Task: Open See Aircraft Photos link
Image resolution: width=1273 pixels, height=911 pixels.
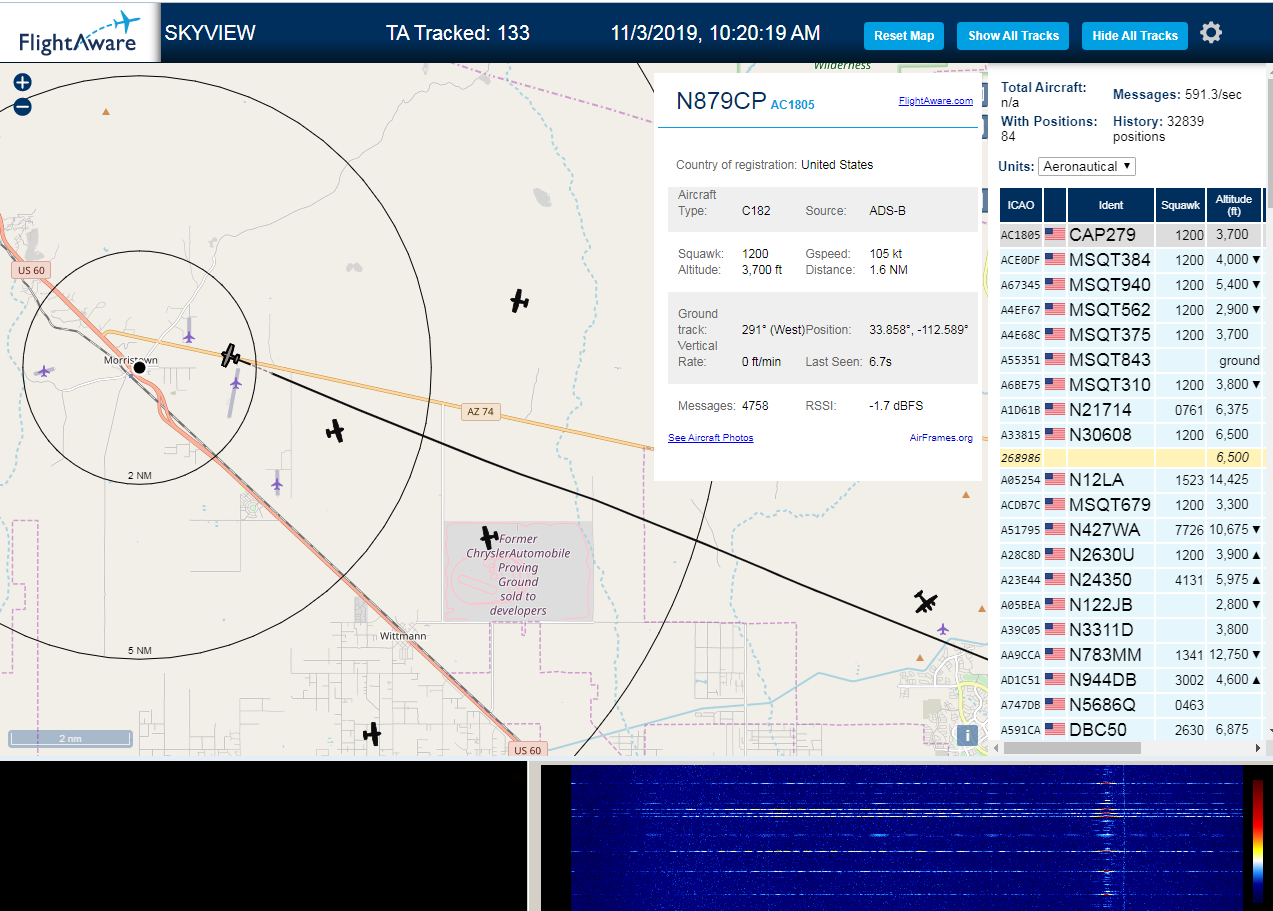Action: click(711, 438)
